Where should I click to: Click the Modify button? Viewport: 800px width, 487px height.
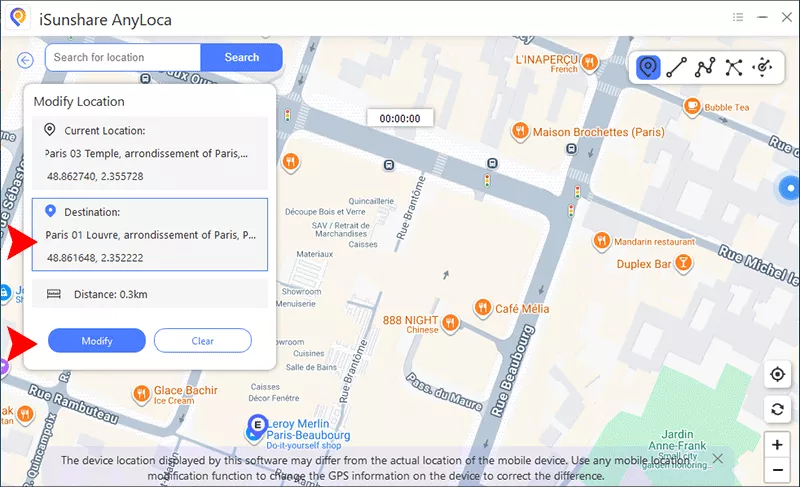pos(97,341)
